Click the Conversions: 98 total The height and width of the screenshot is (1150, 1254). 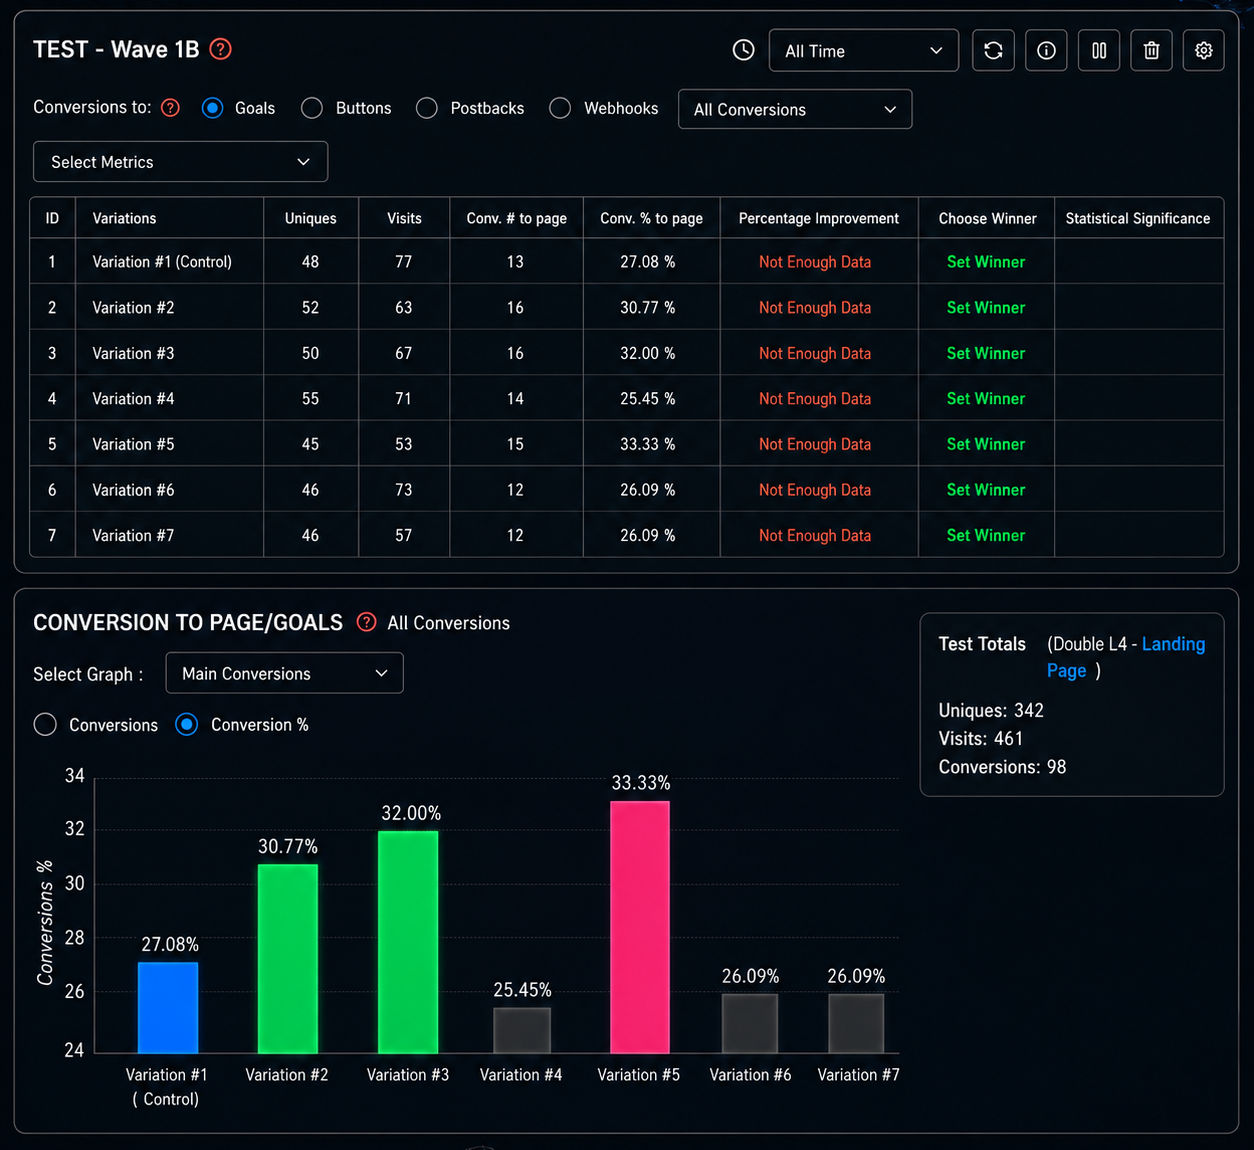pyautogui.click(x=1002, y=767)
